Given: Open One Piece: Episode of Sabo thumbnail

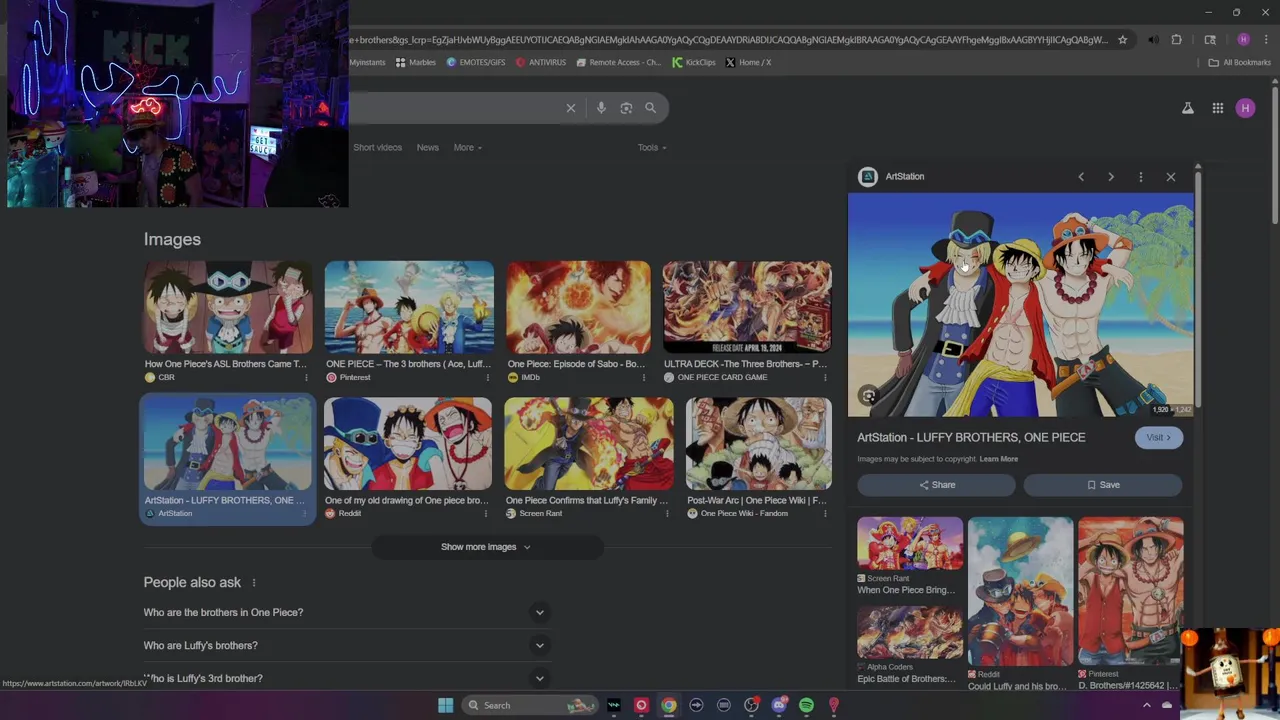Looking at the screenshot, I should coord(578,307).
